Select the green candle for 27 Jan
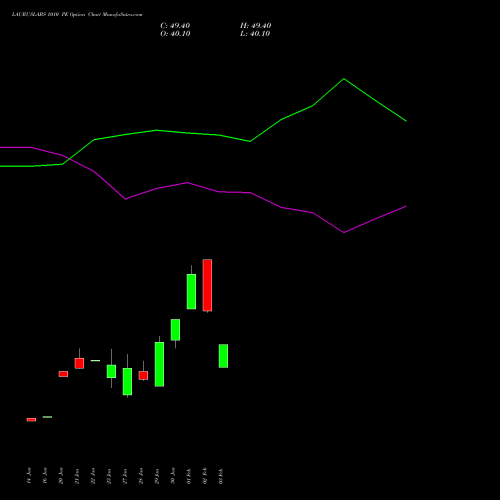 click(127, 381)
